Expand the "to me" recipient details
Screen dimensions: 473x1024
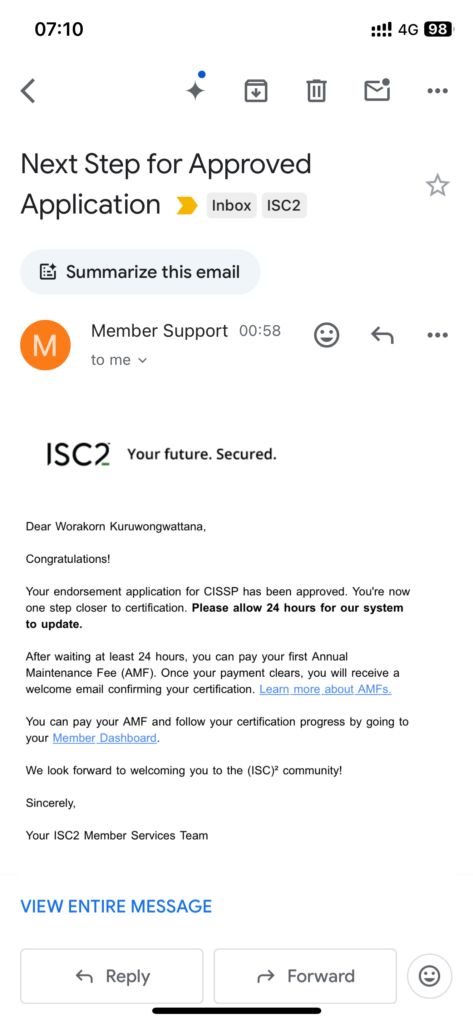pyautogui.click(x=119, y=360)
